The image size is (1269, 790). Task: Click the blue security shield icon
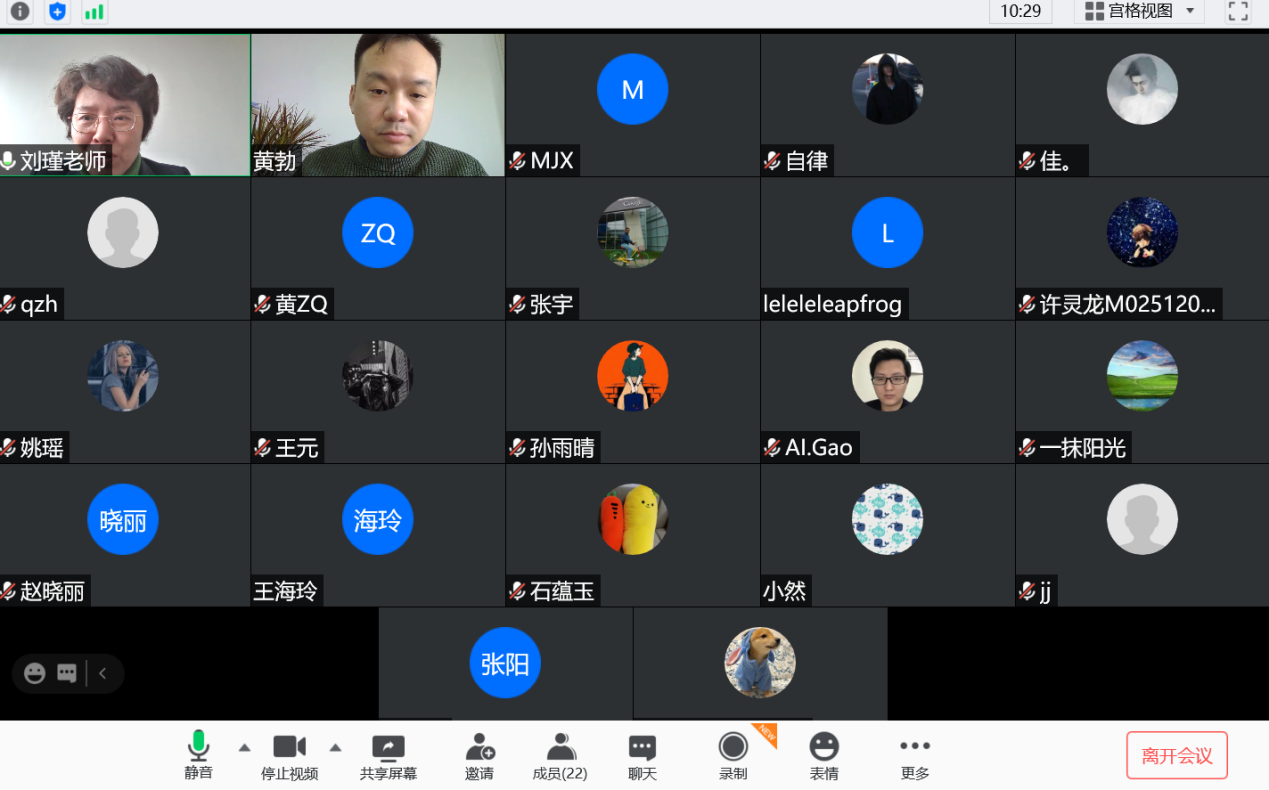(58, 12)
